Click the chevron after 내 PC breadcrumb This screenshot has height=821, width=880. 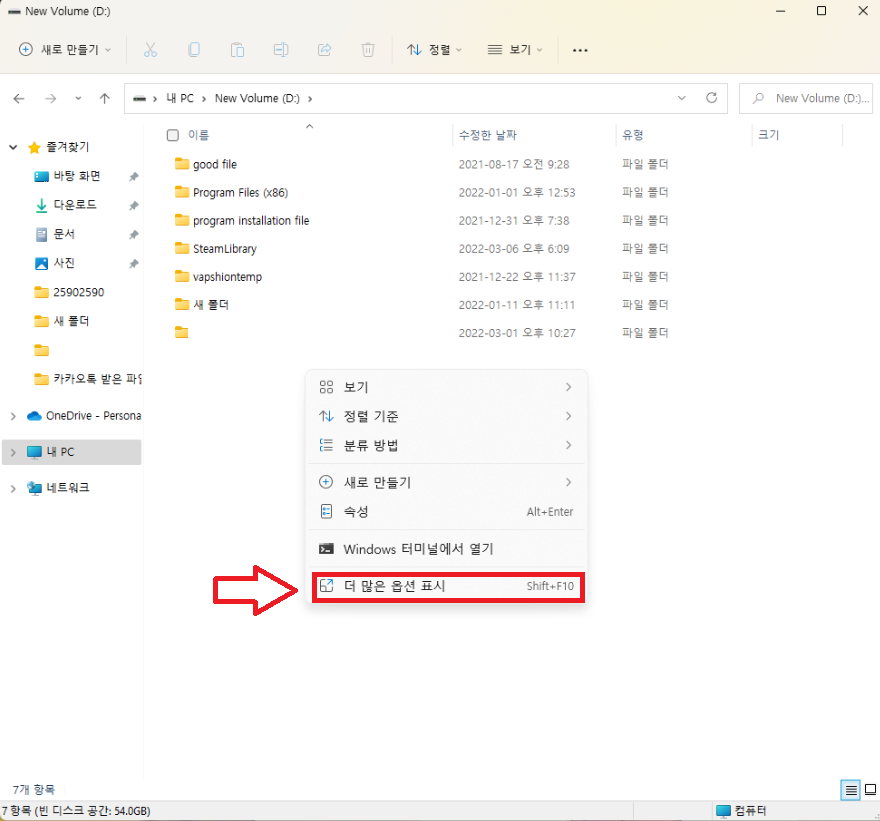[204, 99]
